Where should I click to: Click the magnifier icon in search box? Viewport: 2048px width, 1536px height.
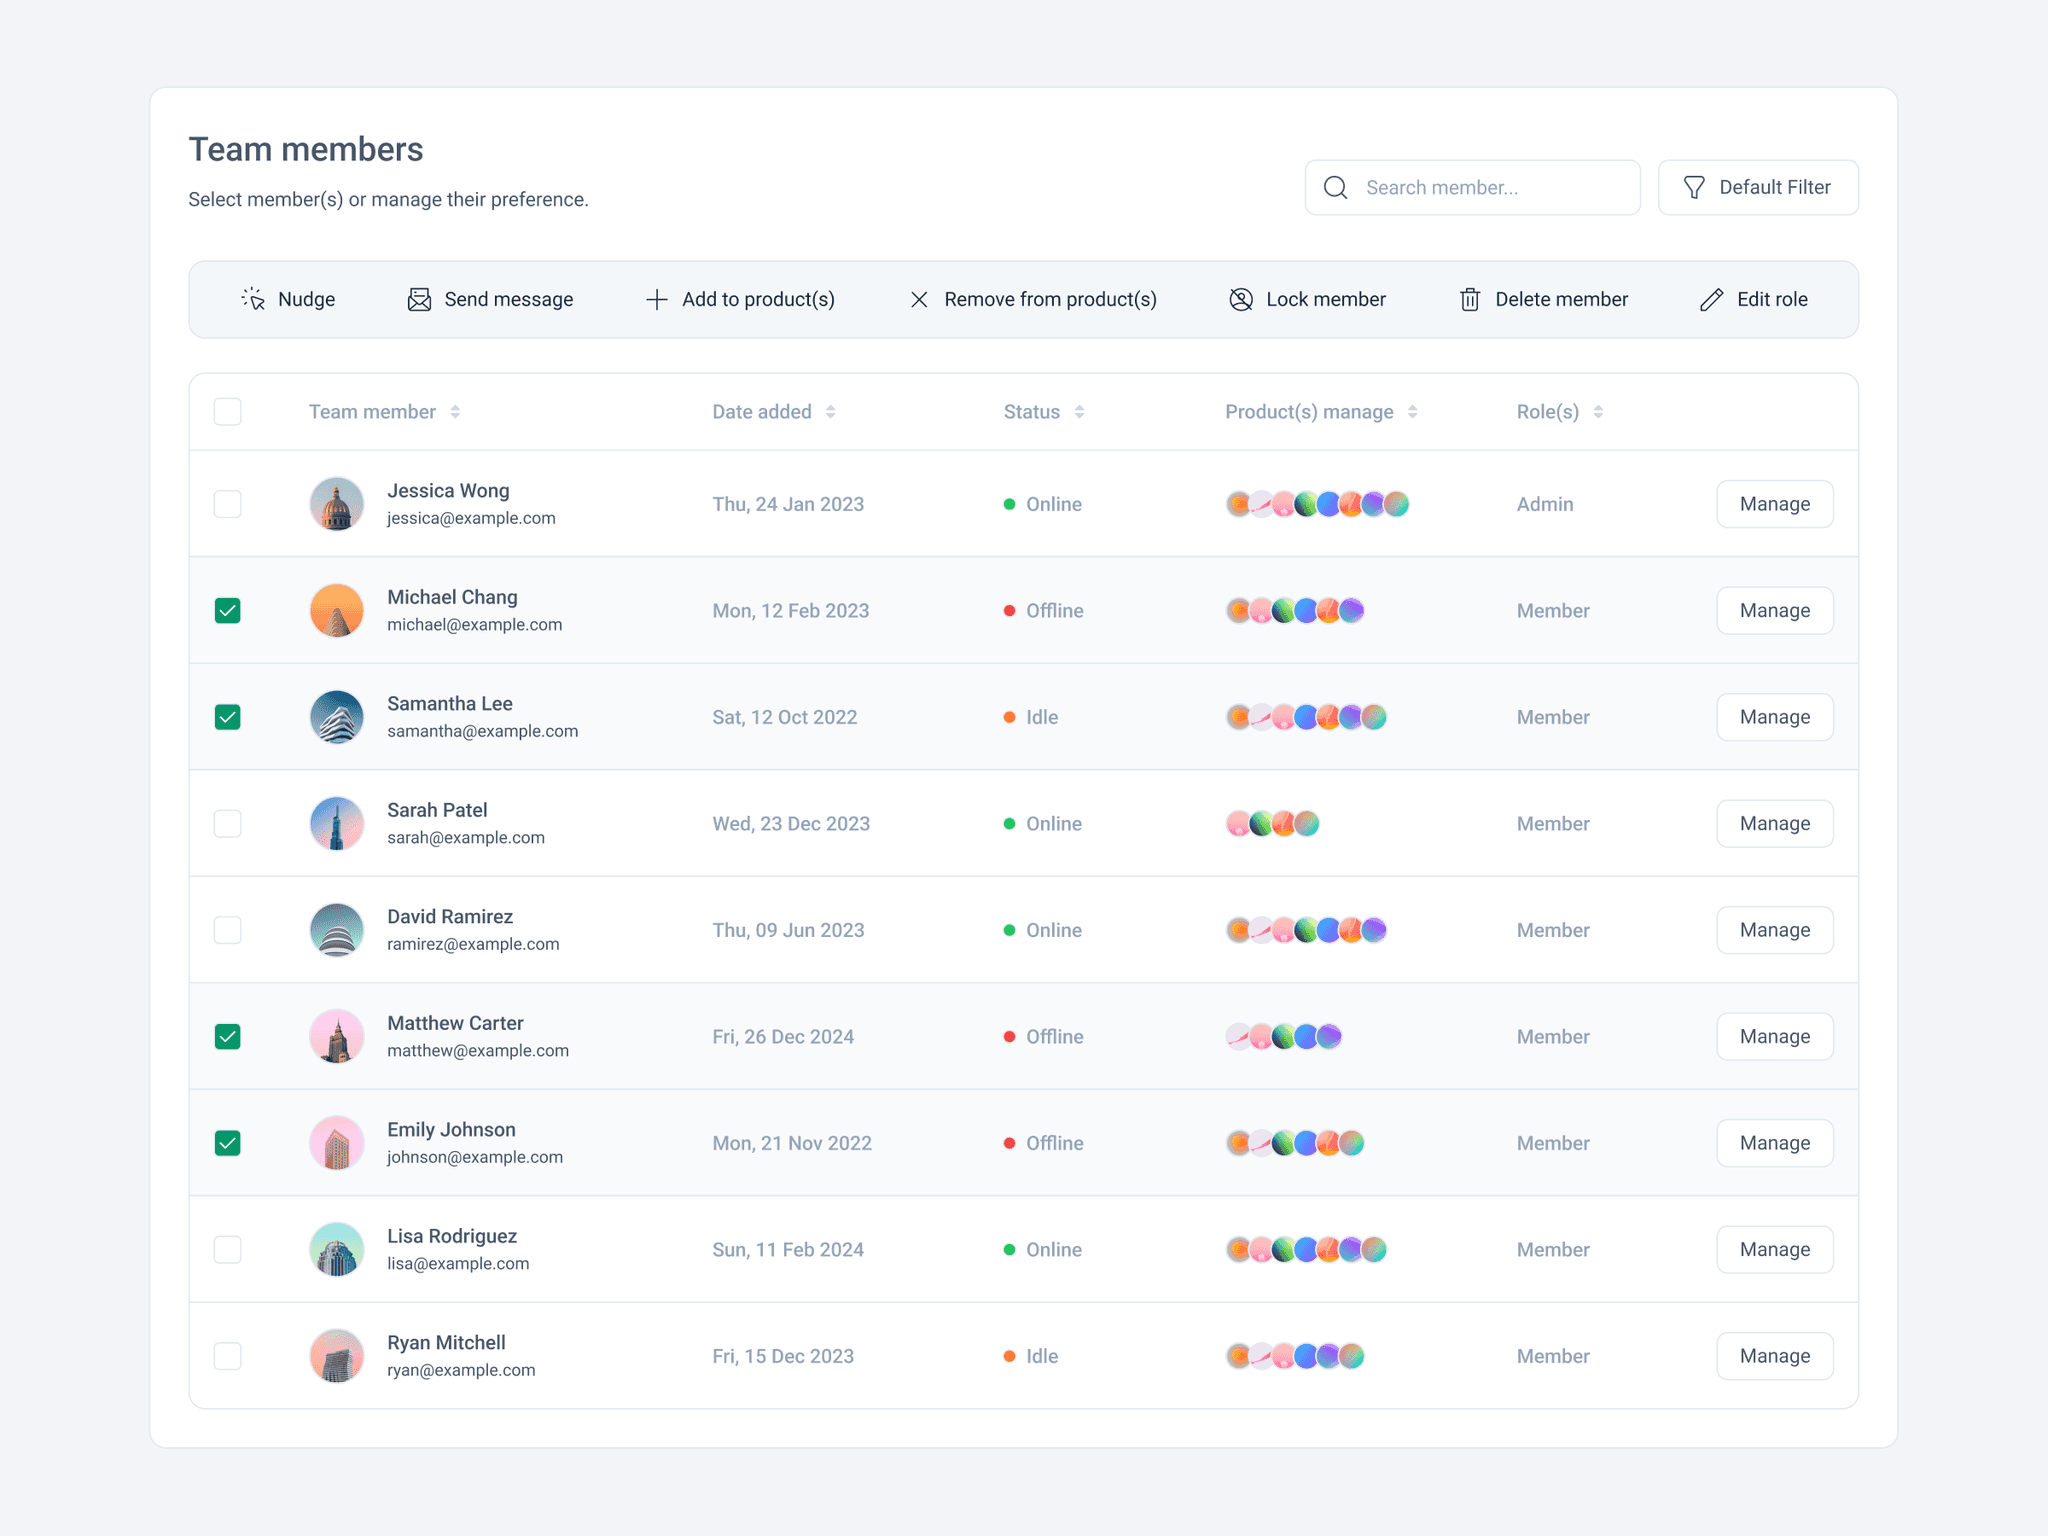1335,187
